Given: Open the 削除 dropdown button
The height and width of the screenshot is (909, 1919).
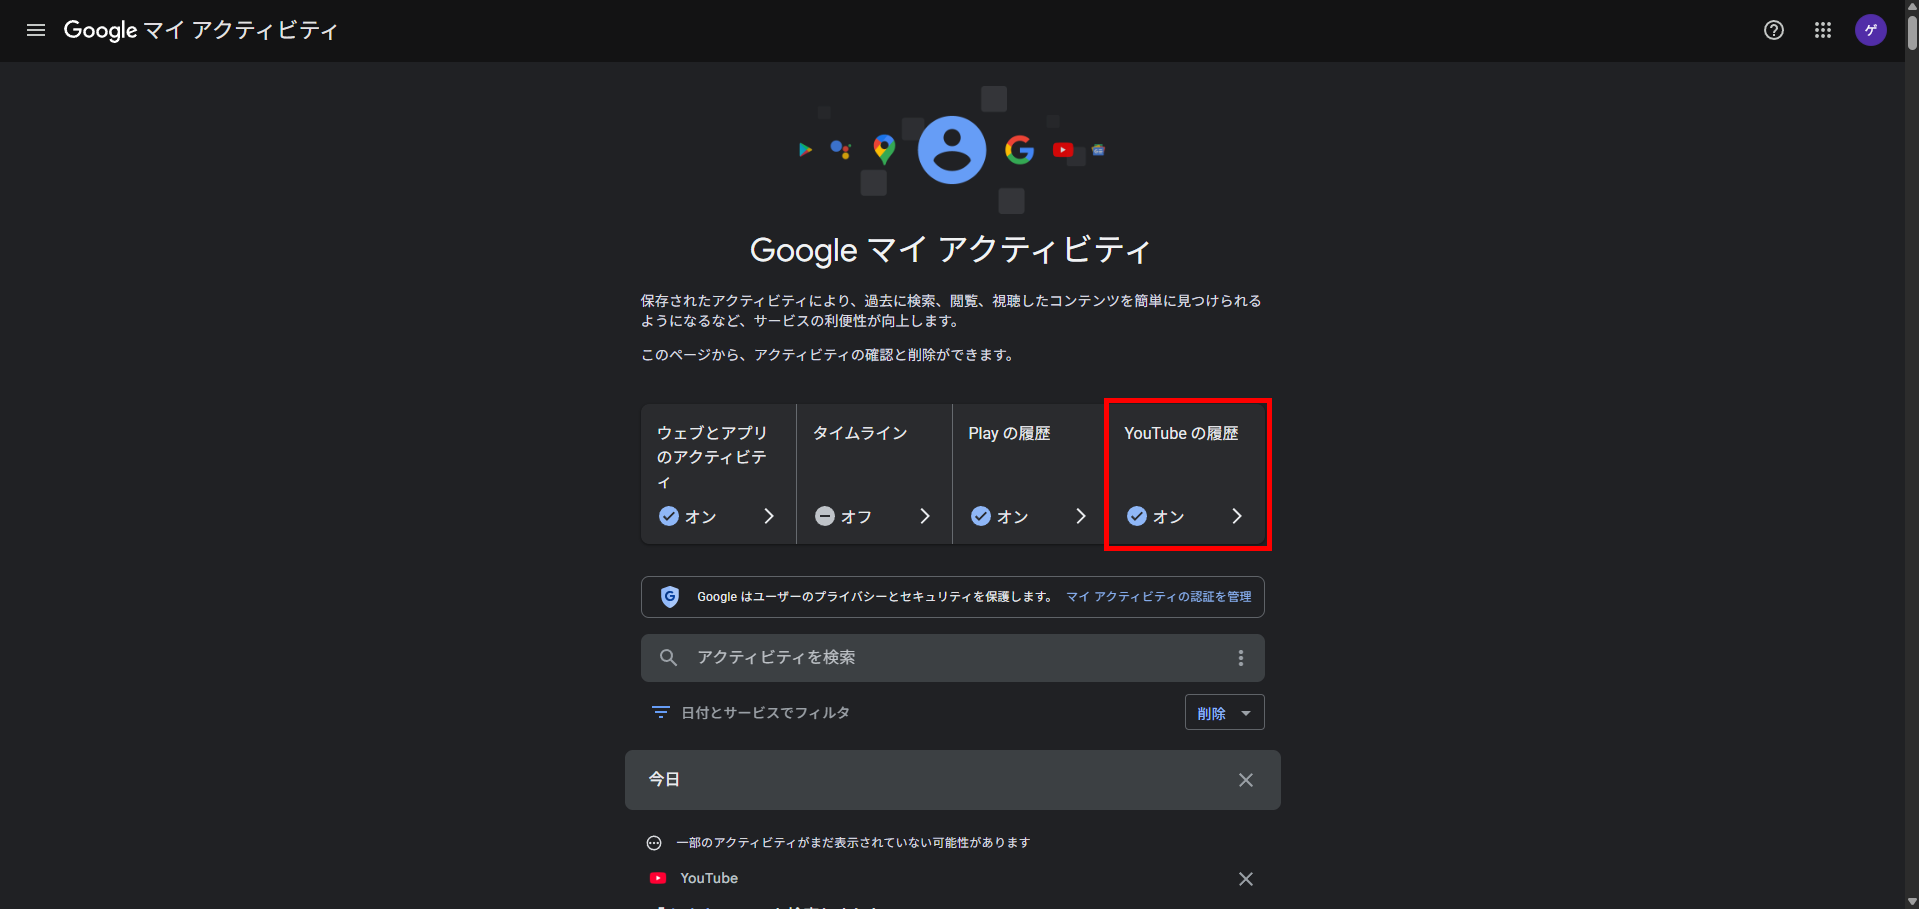Looking at the screenshot, I should (x=1225, y=712).
